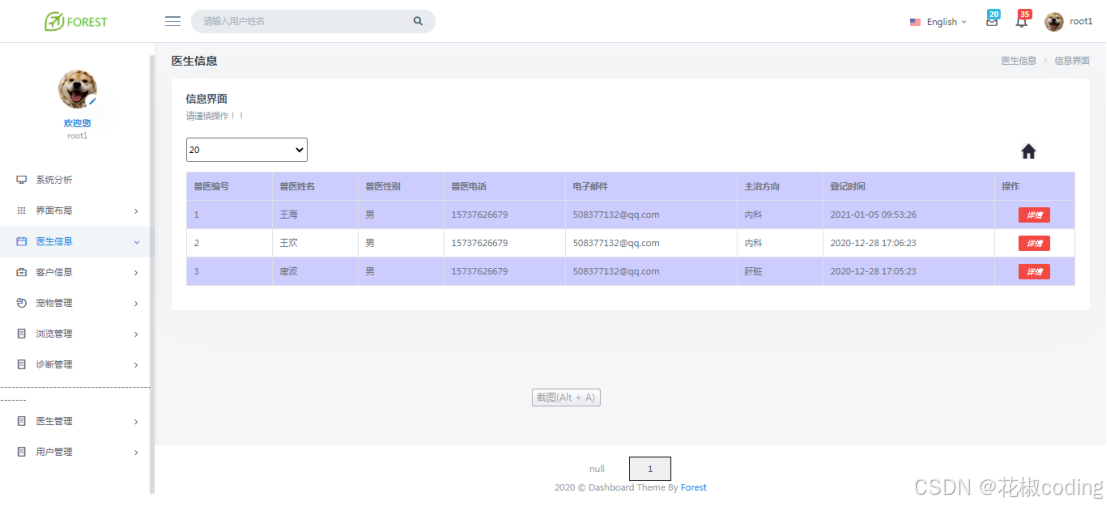Screen dimensions: 1107x507
Task: Click the briefcase icon beside 客户信息
Action: pyautogui.click(x=21, y=273)
